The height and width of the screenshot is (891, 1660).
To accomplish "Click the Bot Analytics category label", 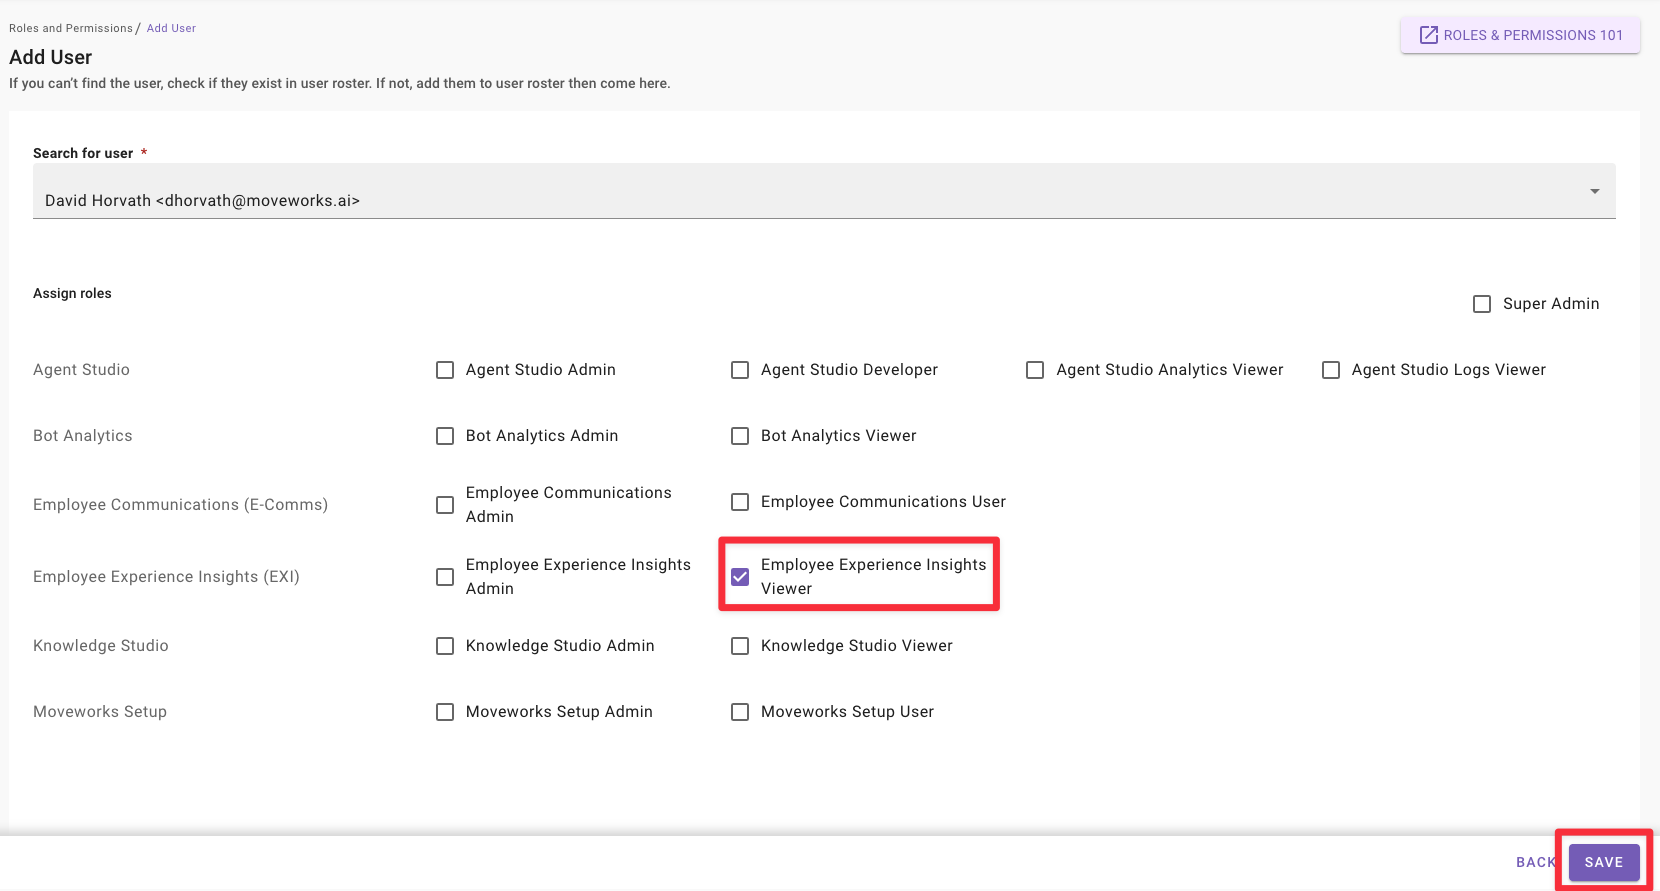I will [83, 436].
